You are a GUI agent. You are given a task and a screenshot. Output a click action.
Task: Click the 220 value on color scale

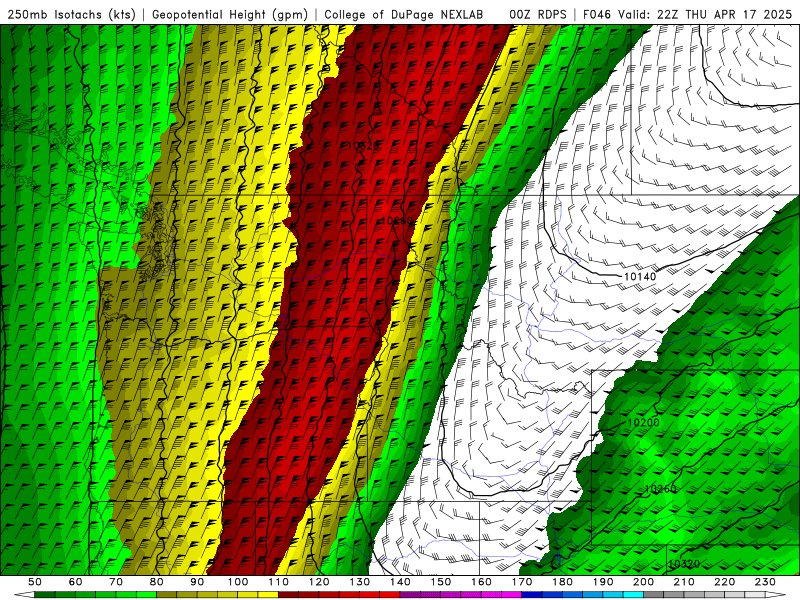coord(725,582)
